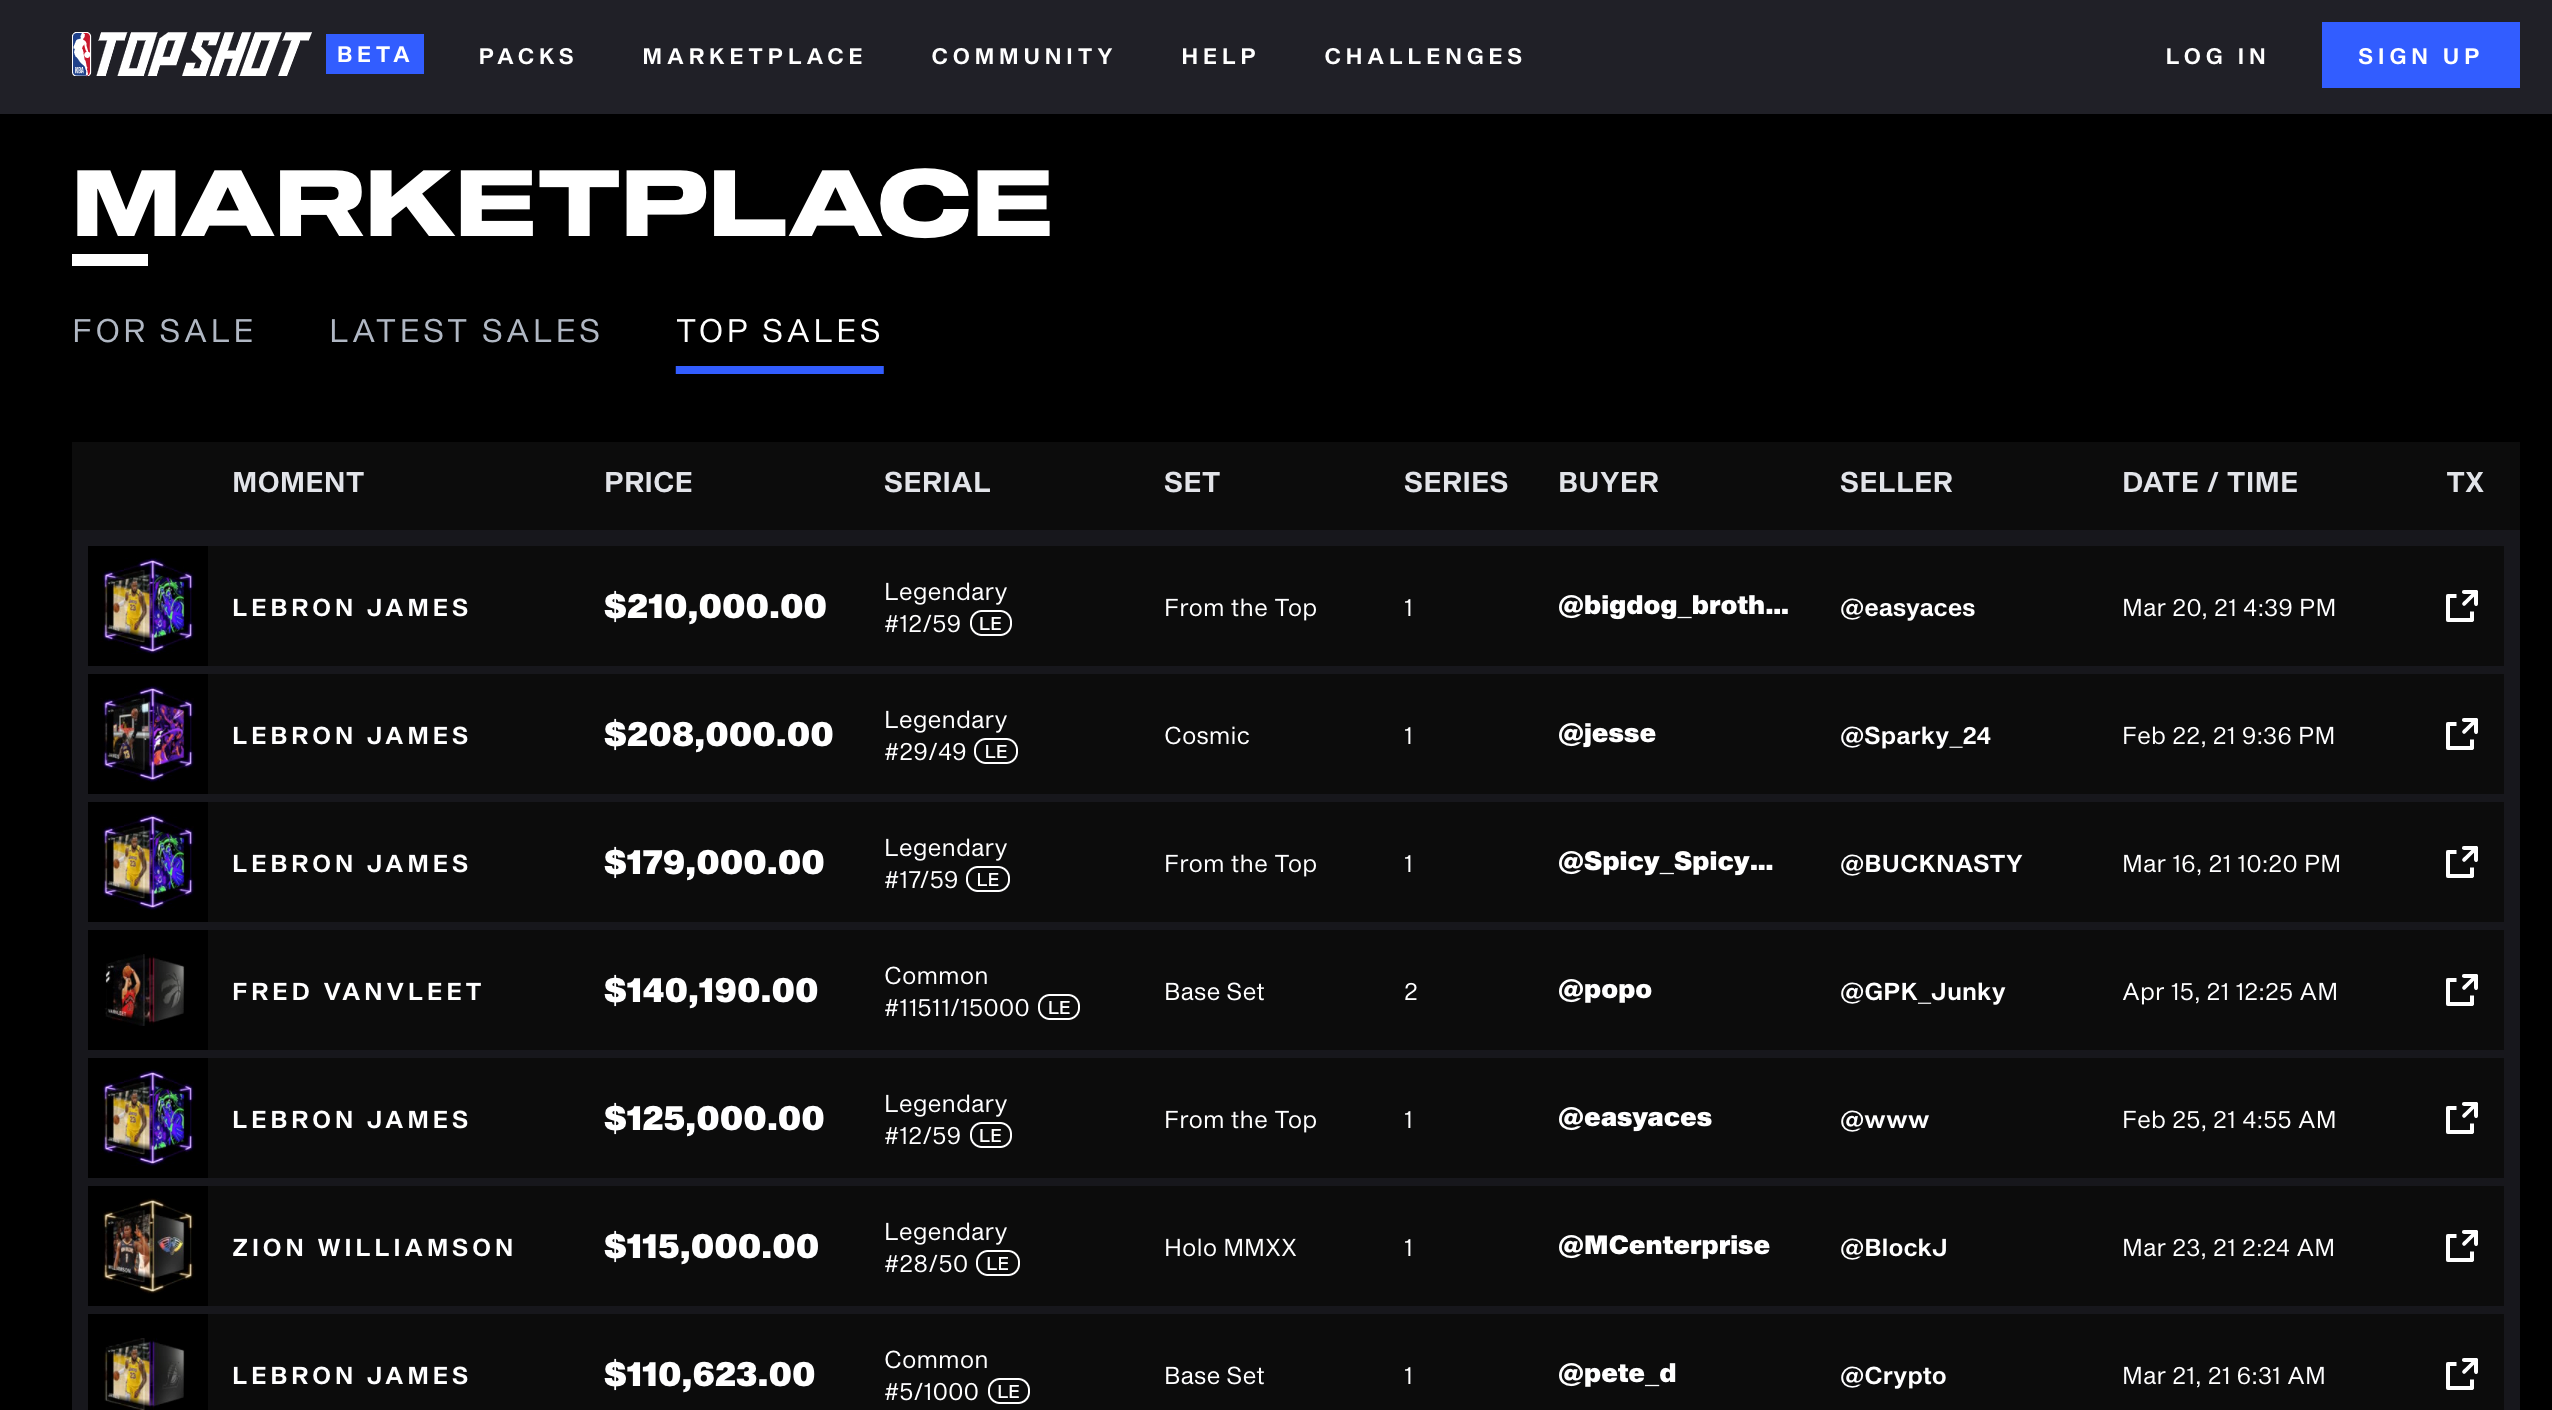The image size is (2552, 1410).
Task: Open transaction link for $110,623 LeBron sale
Action: (2461, 1374)
